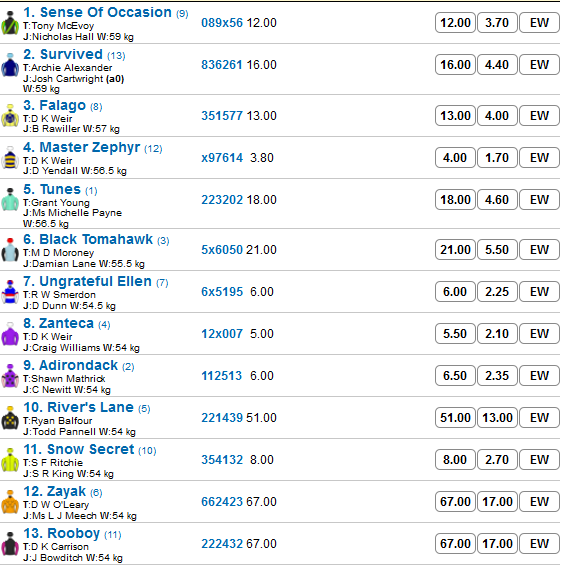Select Survived win odds 16.00
566x567 pixels.
[x=455, y=65]
